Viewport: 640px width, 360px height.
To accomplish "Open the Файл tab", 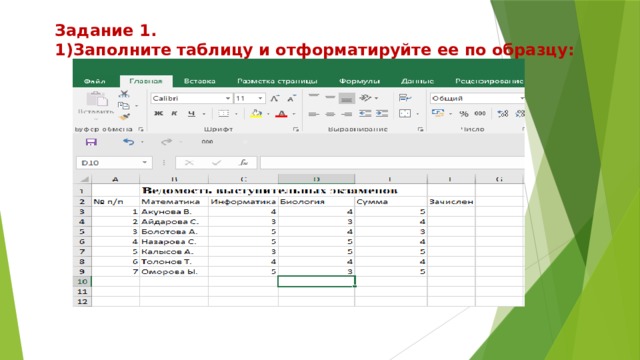I will tap(95, 81).
